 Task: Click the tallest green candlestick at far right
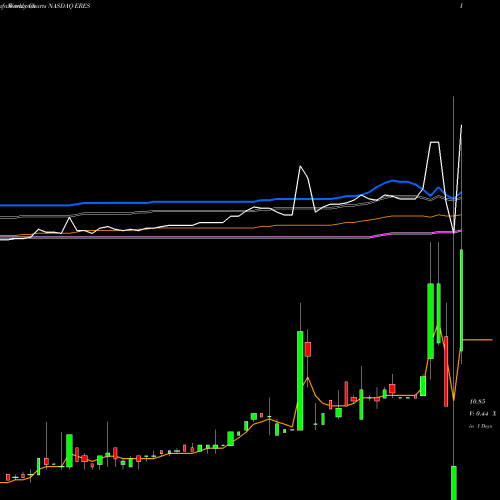462,300
